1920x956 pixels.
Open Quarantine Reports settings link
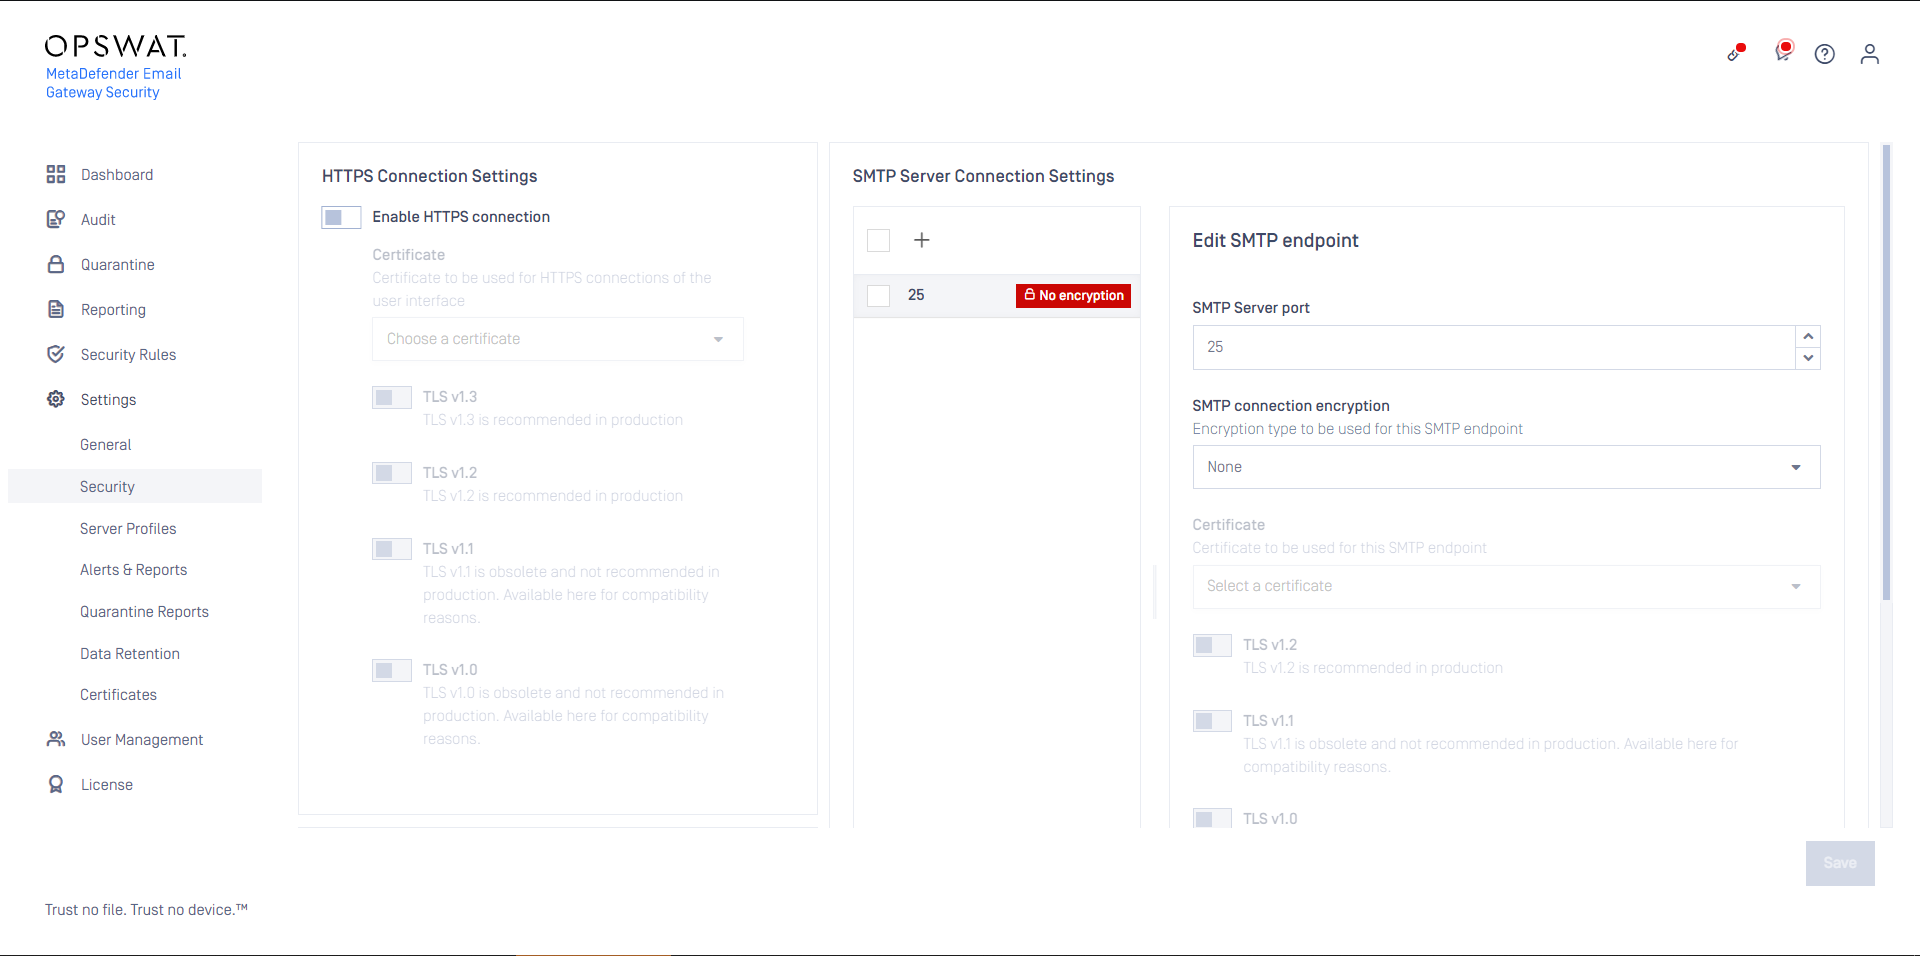point(144,612)
